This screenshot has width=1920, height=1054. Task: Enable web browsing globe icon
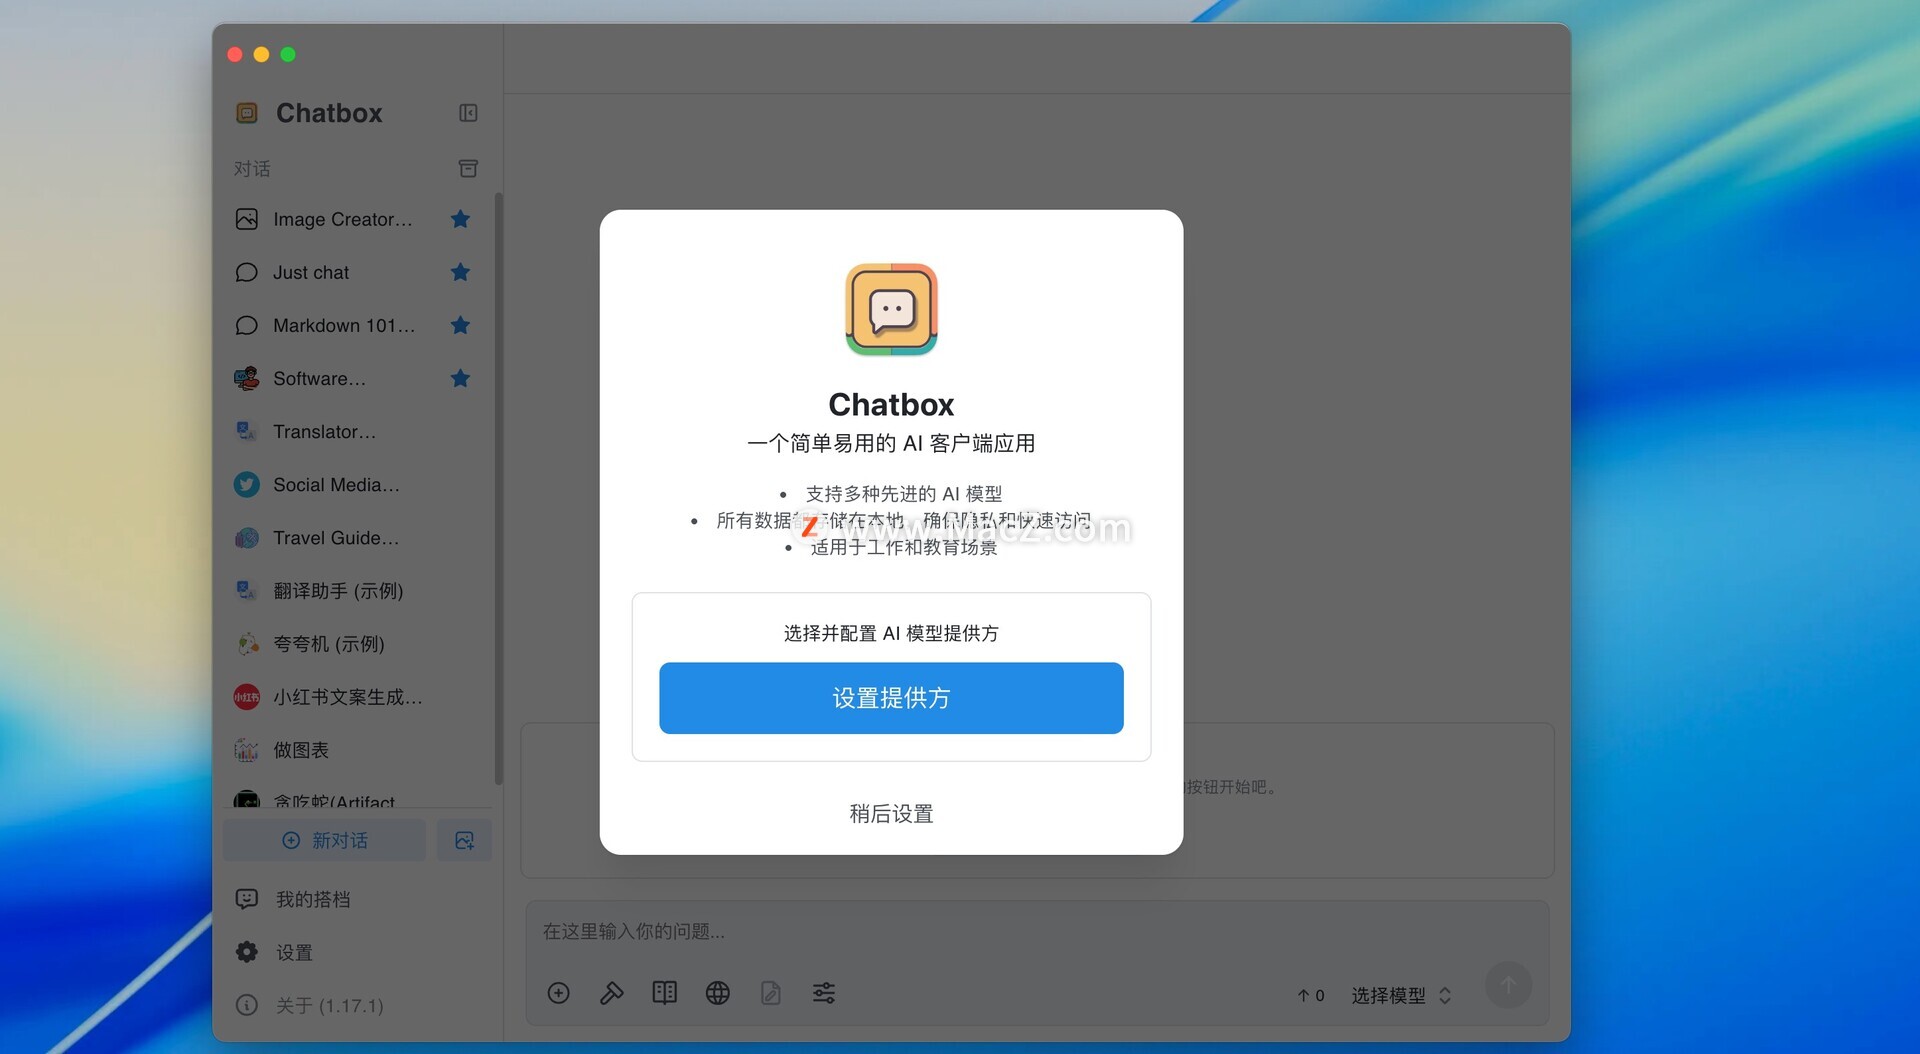pyautogui.click(x=717, y=993)
